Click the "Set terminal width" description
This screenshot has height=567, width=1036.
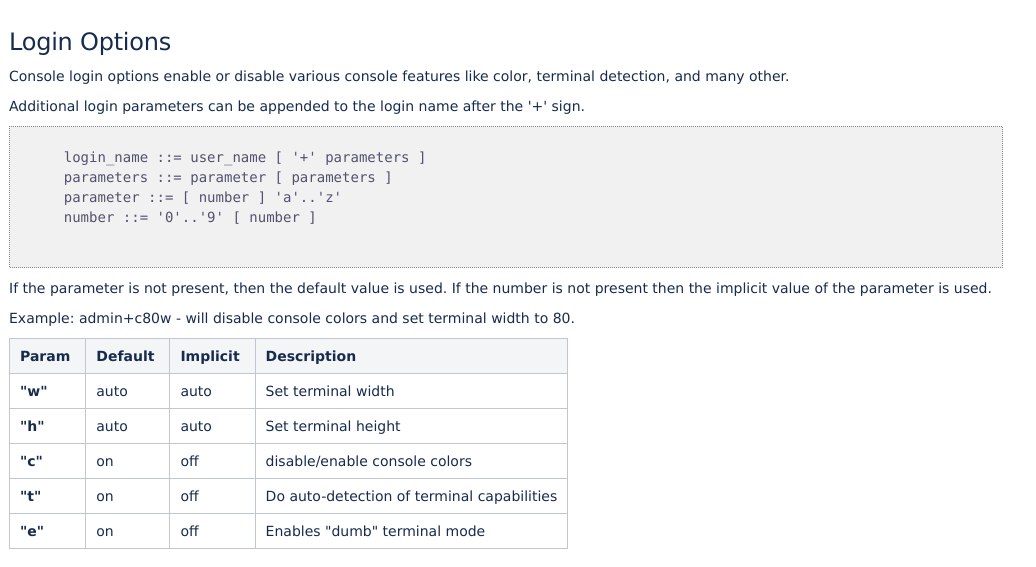[330, 391]
